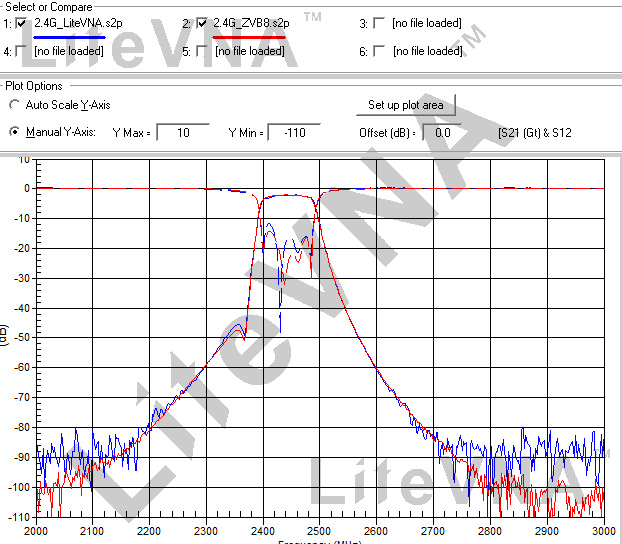Click slot 6 "no file loaded" label

click(427, 50)
